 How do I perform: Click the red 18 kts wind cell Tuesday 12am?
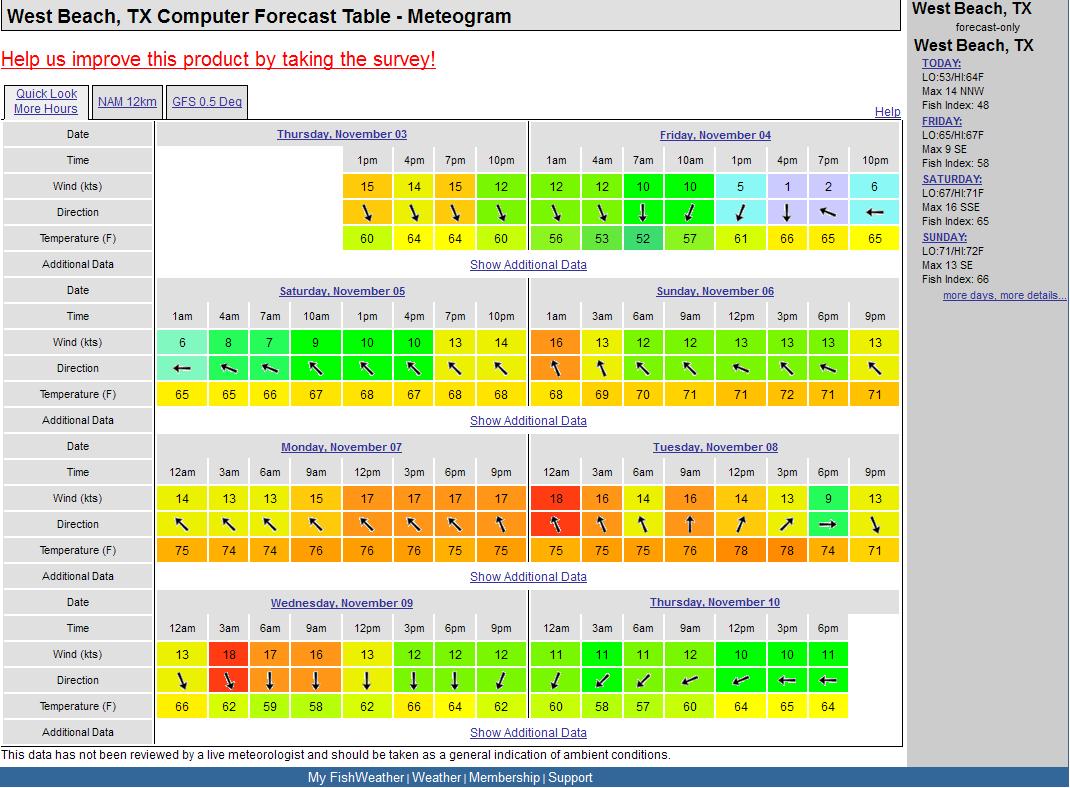[x=556, y=498]
